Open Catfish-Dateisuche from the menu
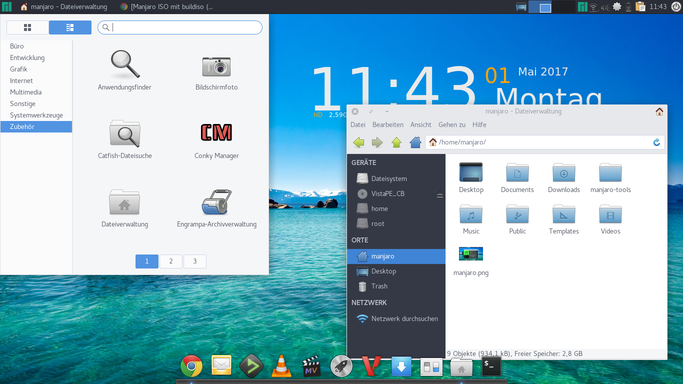The image size is (683, 384). [x=125, y=140]
